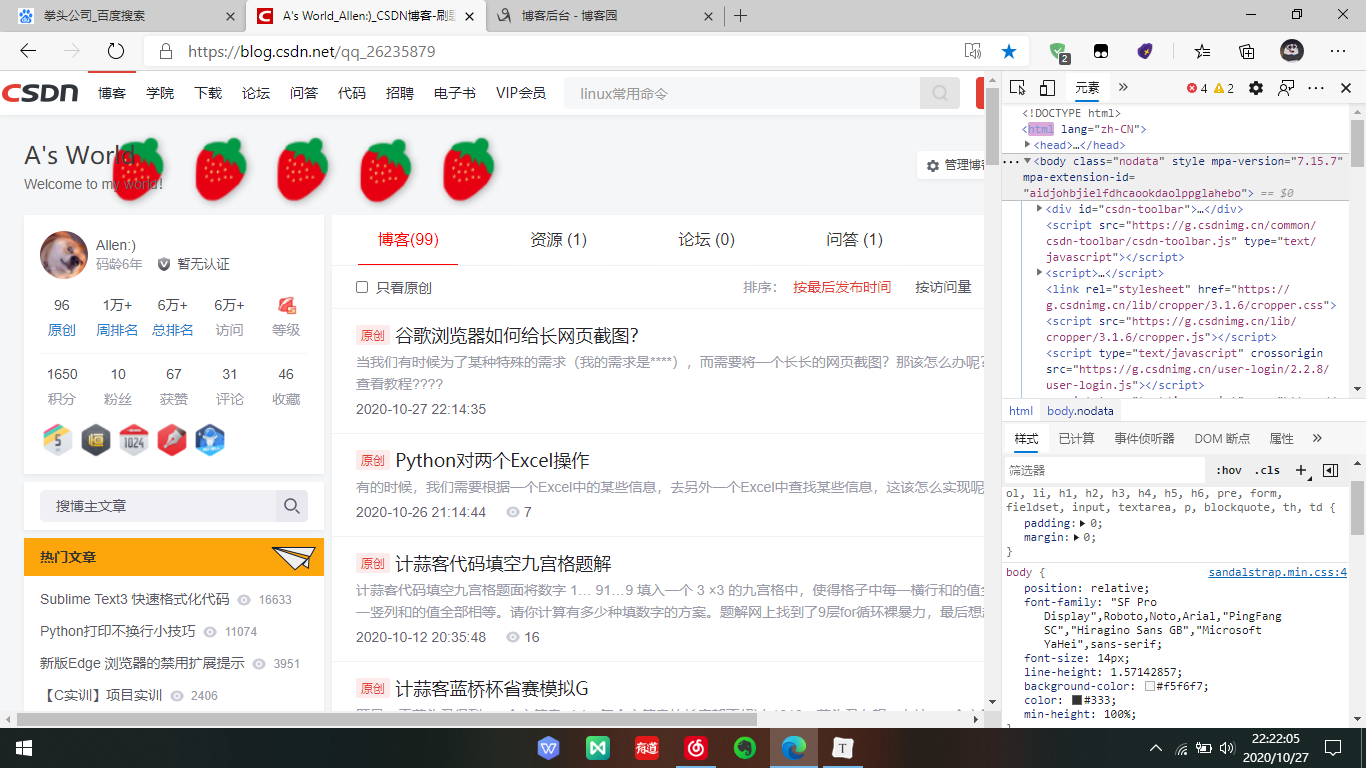Click the red error count badge in DevTools
This screenshot has width=1366, height=768.
point(1197,88)
